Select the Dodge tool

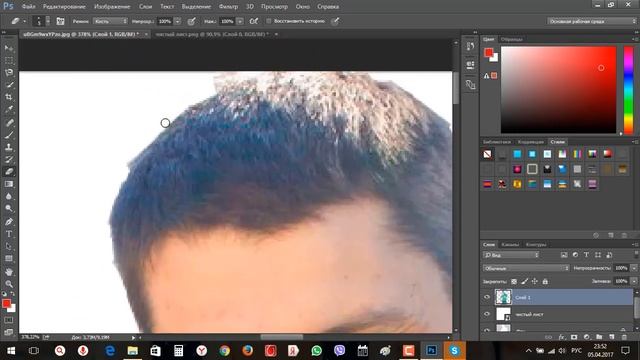[9, 209]
